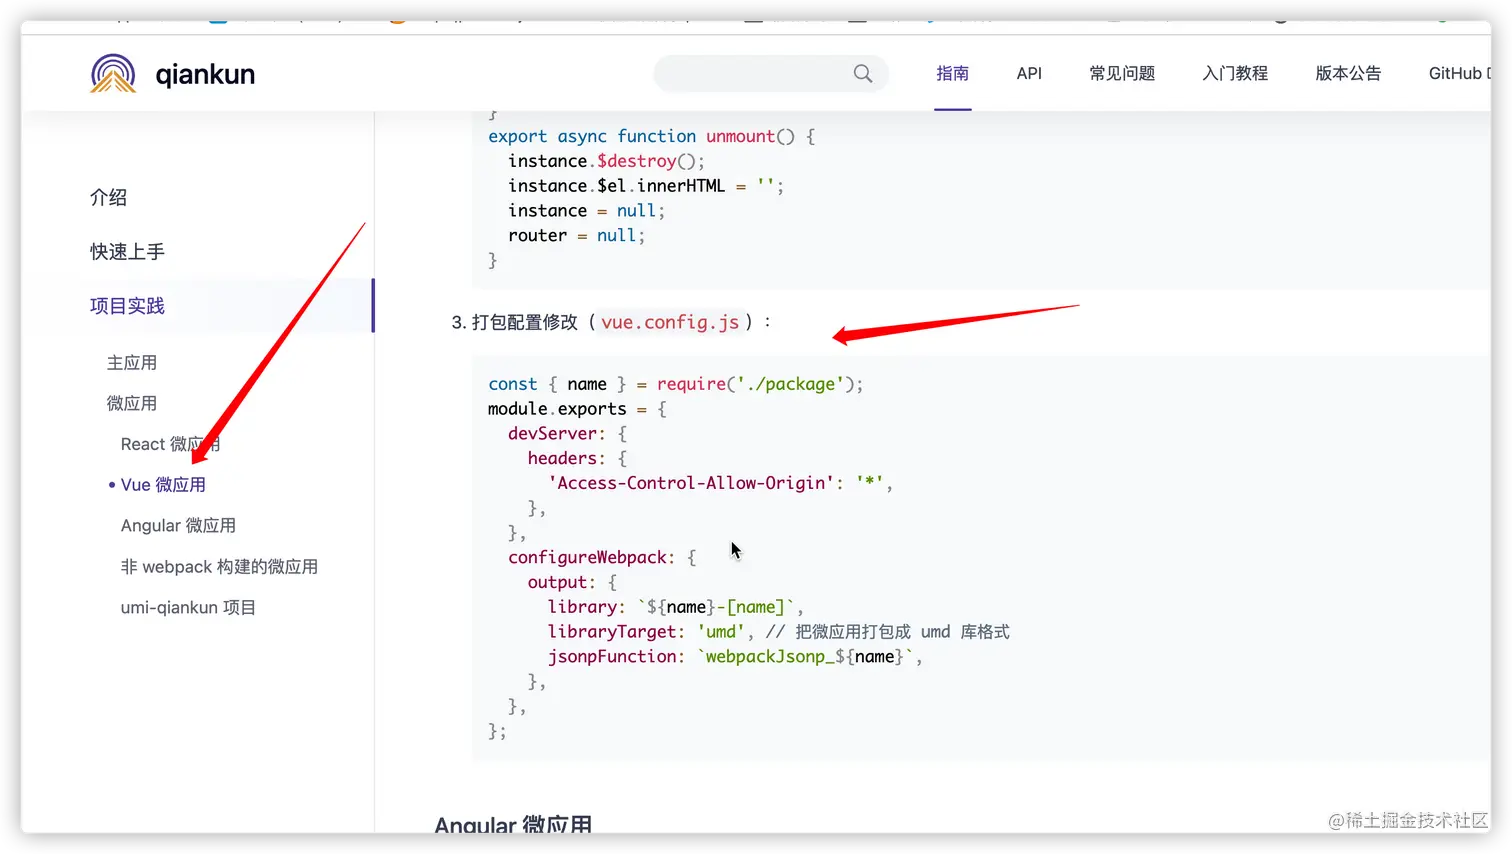Image resolution: width=1512 pixels, height=854 pixels.
Task: Click the configureWebpack code line
Action: coord(602,558)
